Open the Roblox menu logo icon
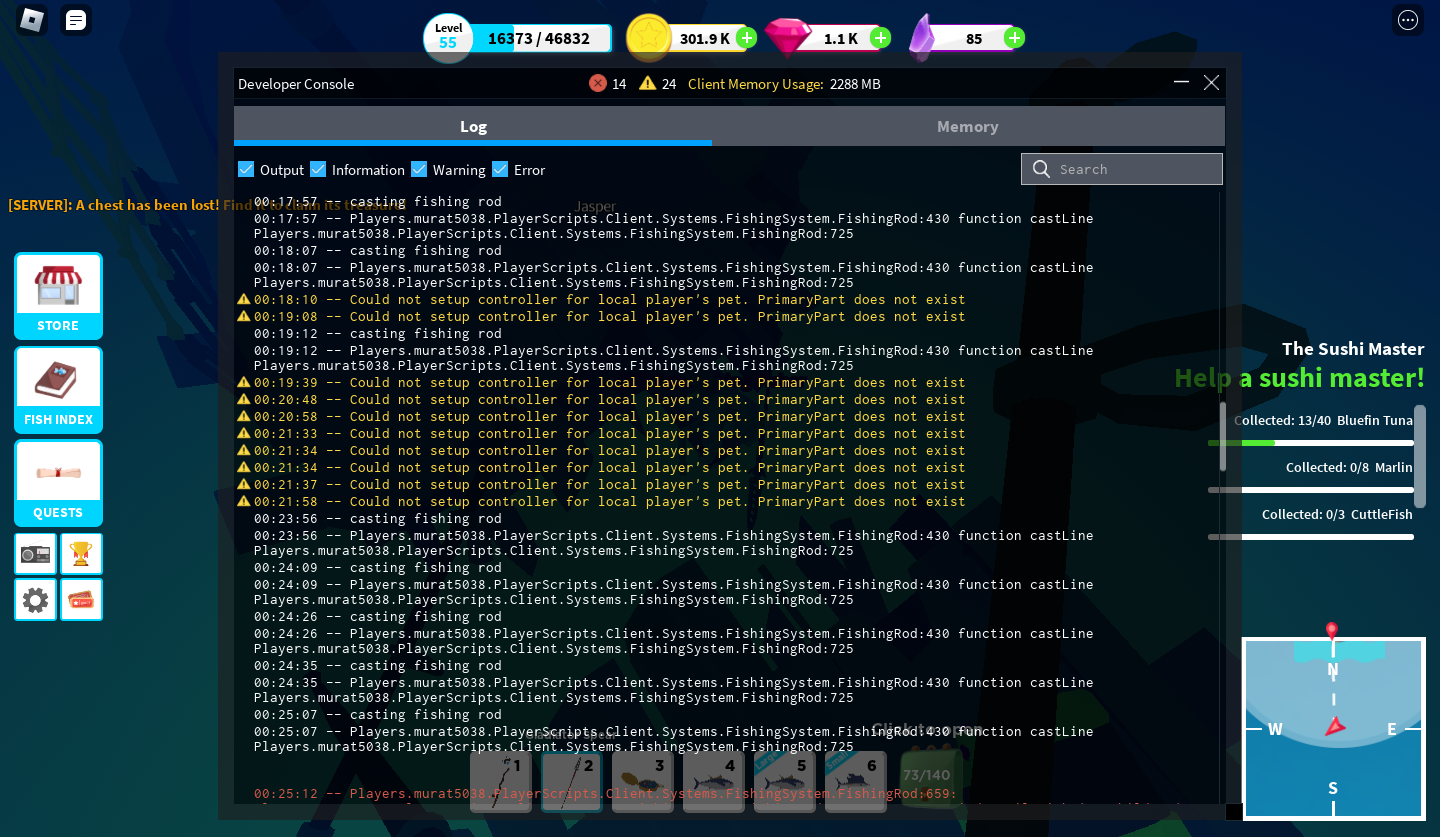Screen dimensions: 1440x837 pyautogui.click(x=32, y=19)
